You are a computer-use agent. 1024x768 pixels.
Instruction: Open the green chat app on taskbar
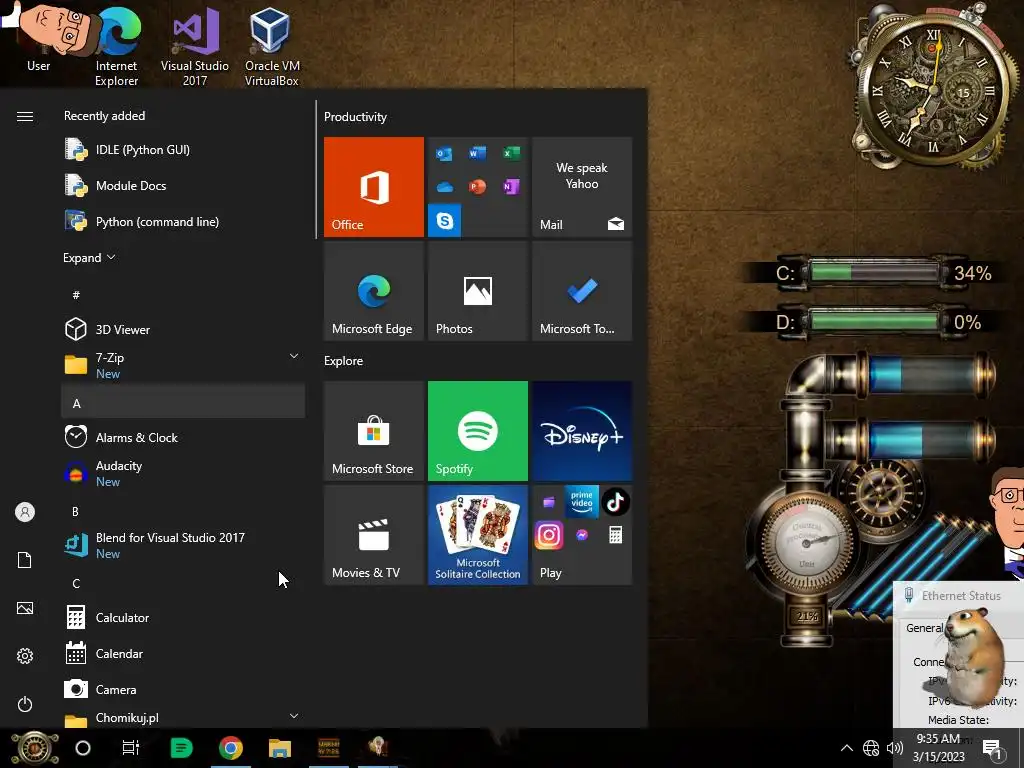coord(181,748)
